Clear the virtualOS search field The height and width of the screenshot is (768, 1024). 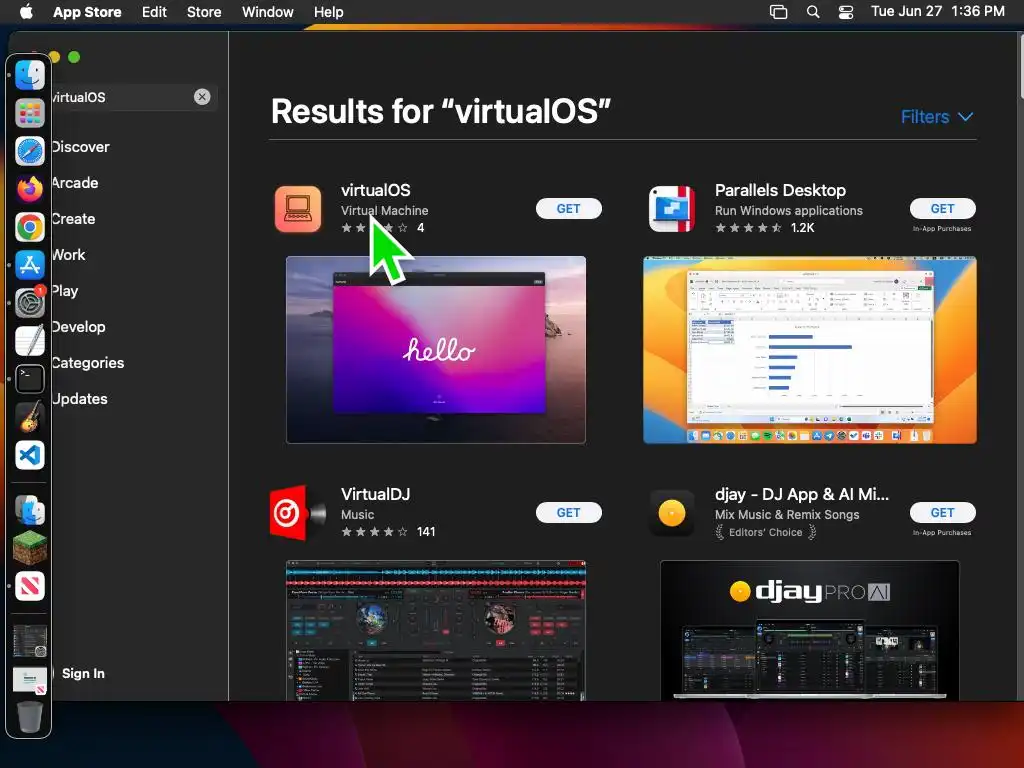click(202, 97)
